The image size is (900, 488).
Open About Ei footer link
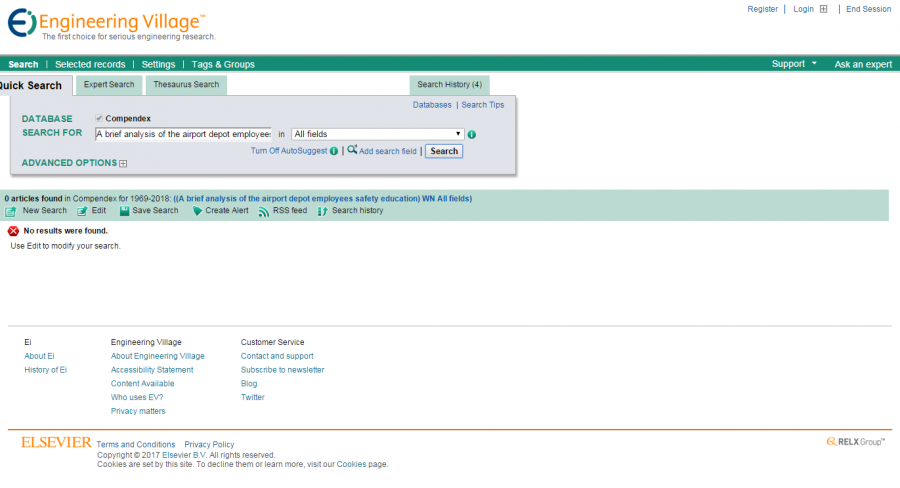[x=39, y=356]
